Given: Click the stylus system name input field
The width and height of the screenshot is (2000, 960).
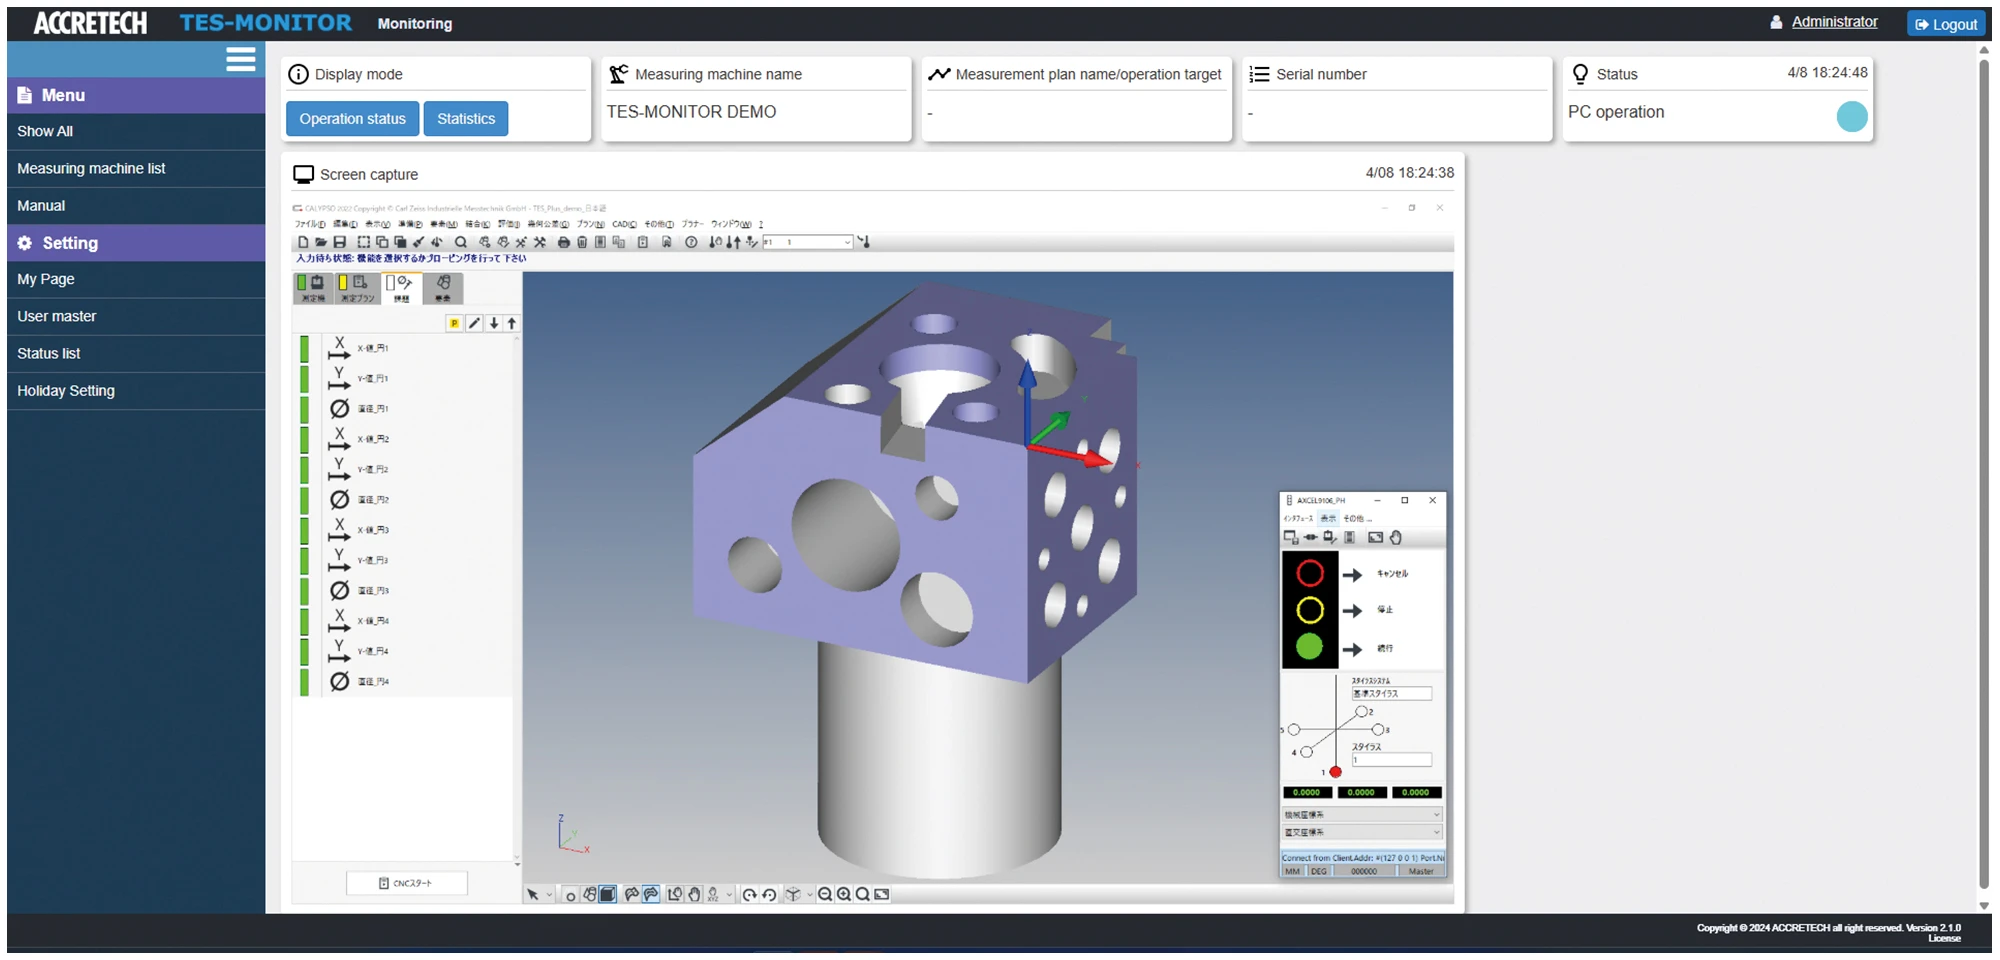Looking at the screenshot, I should point(1391,693).
